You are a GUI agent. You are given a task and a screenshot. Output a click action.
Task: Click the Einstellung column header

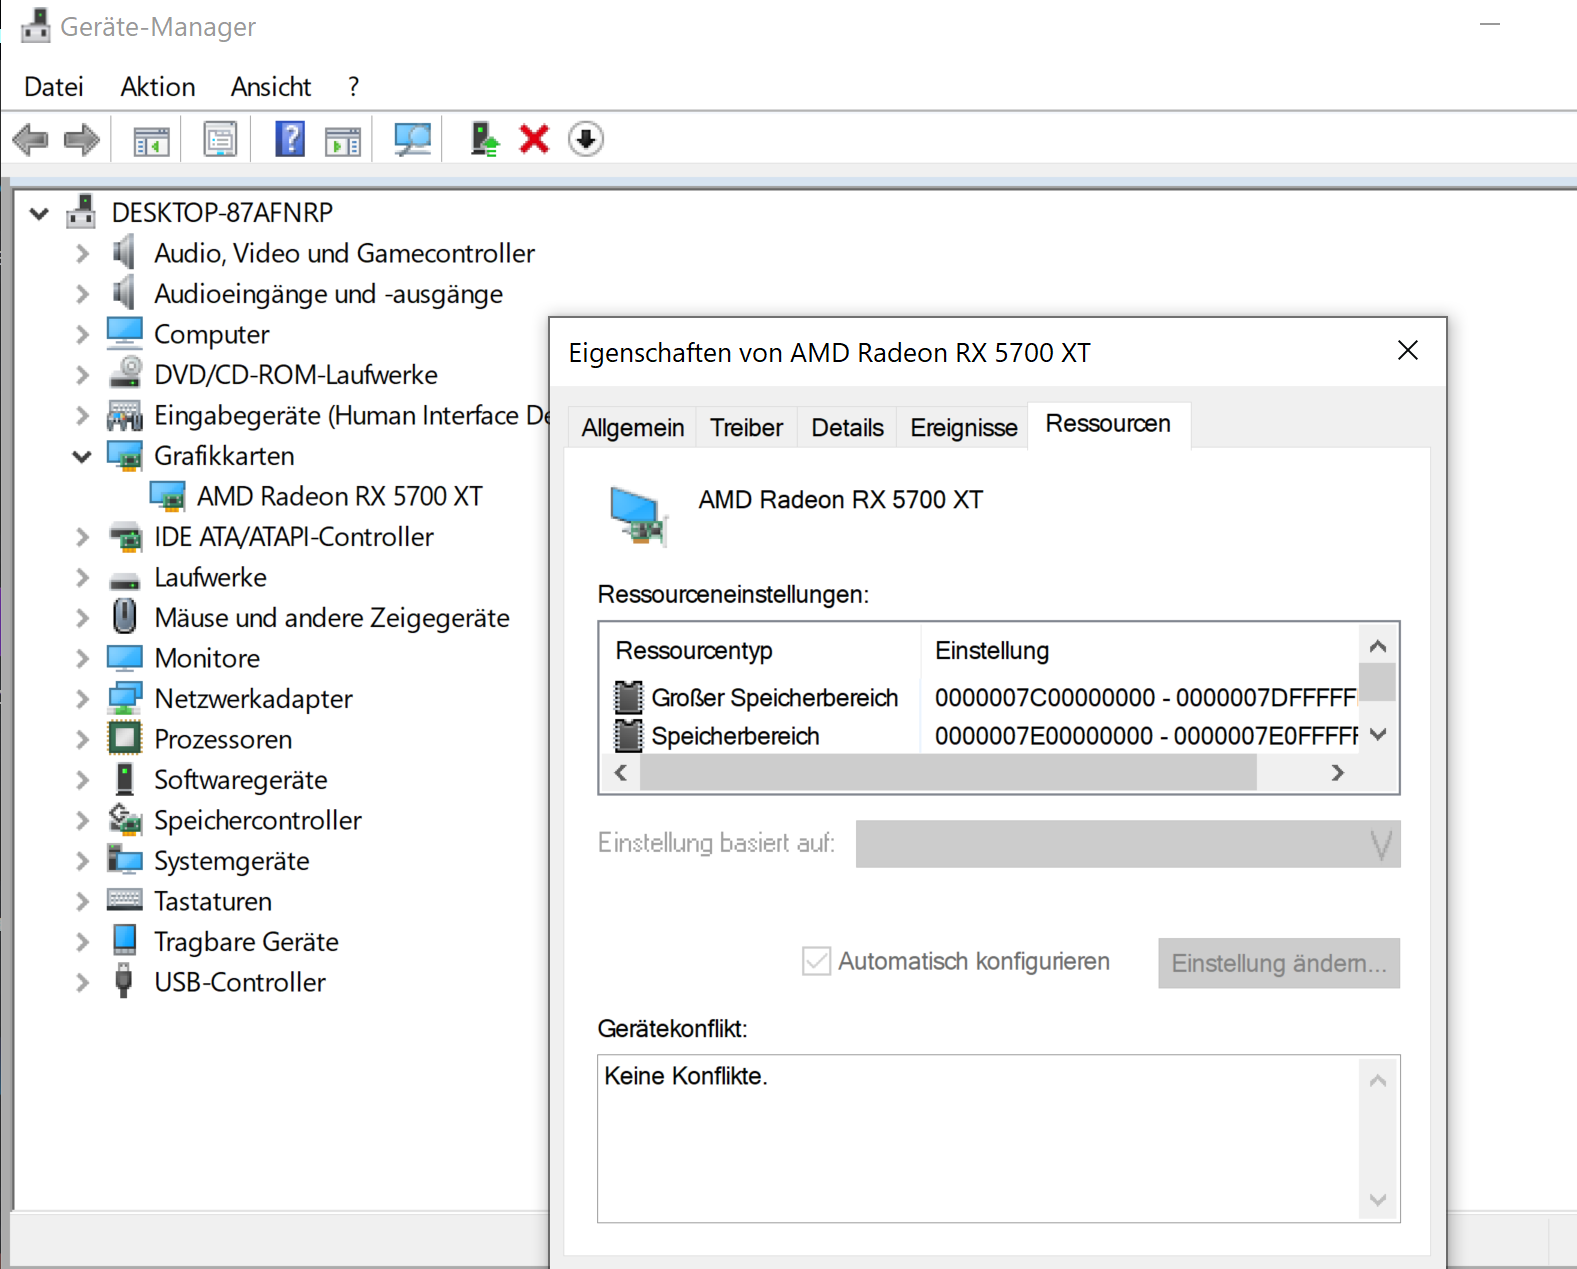point(1140,651)
